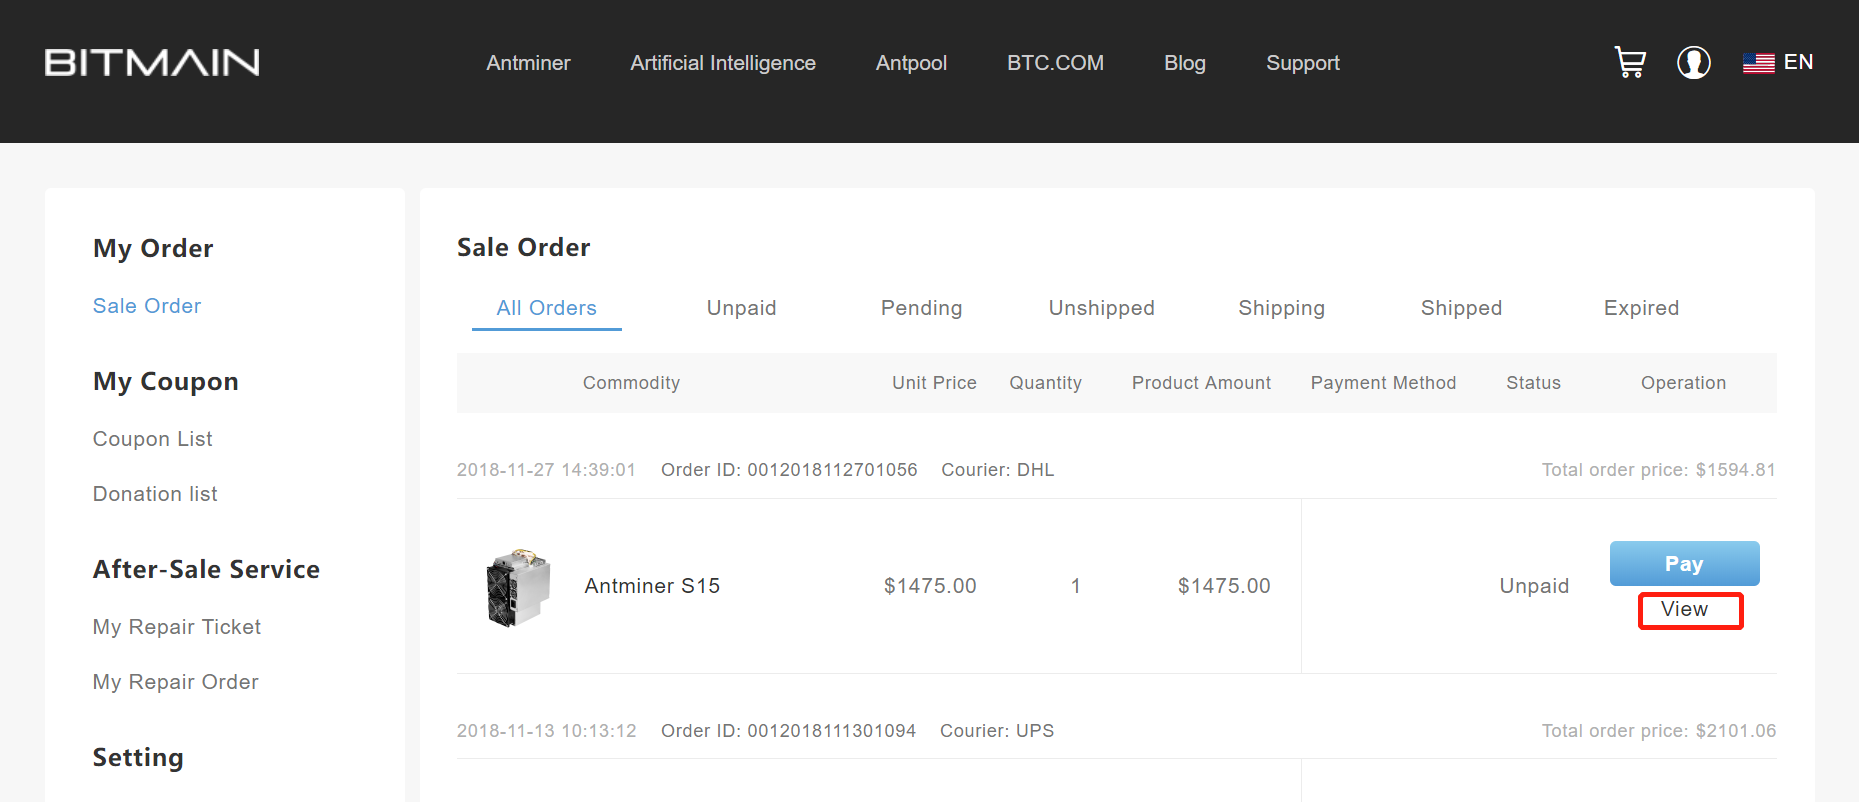Open the Antminer menu item
The width and height of the screenshot is (1859, 802).
coord(528,62)
